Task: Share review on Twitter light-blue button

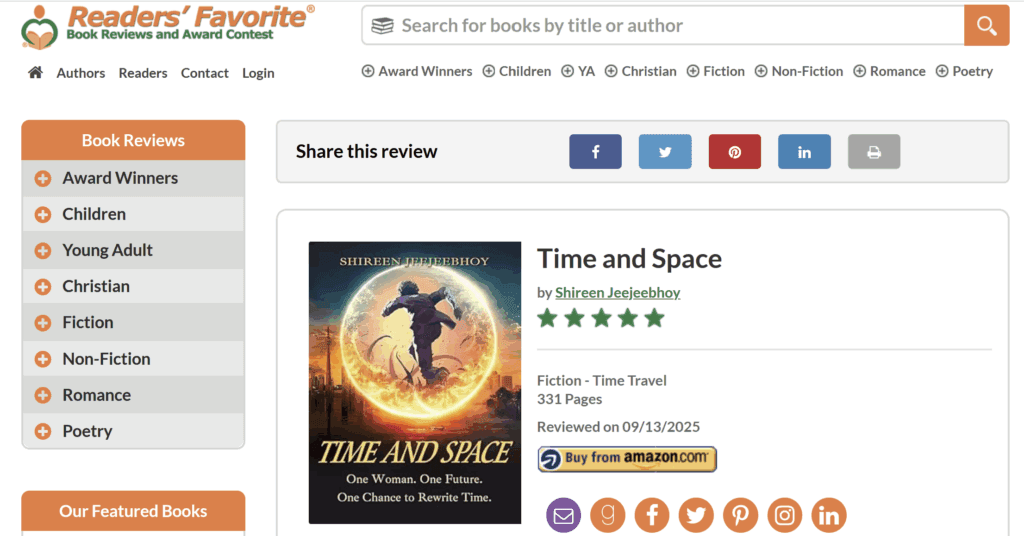Action: [x=665, y=151]
